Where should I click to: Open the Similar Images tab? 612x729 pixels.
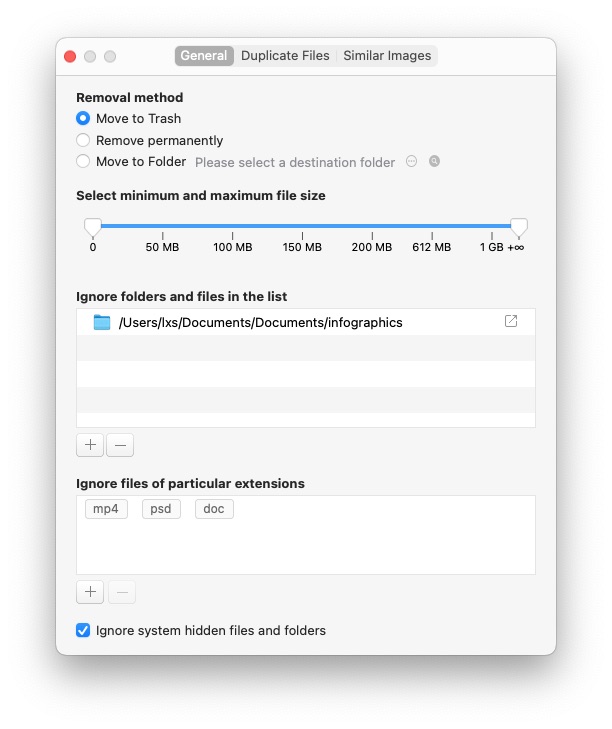(387, 56)
